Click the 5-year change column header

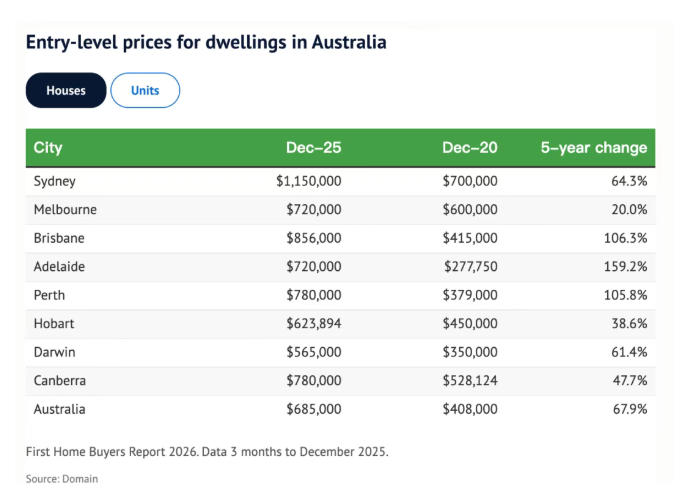tap(593, 148)
